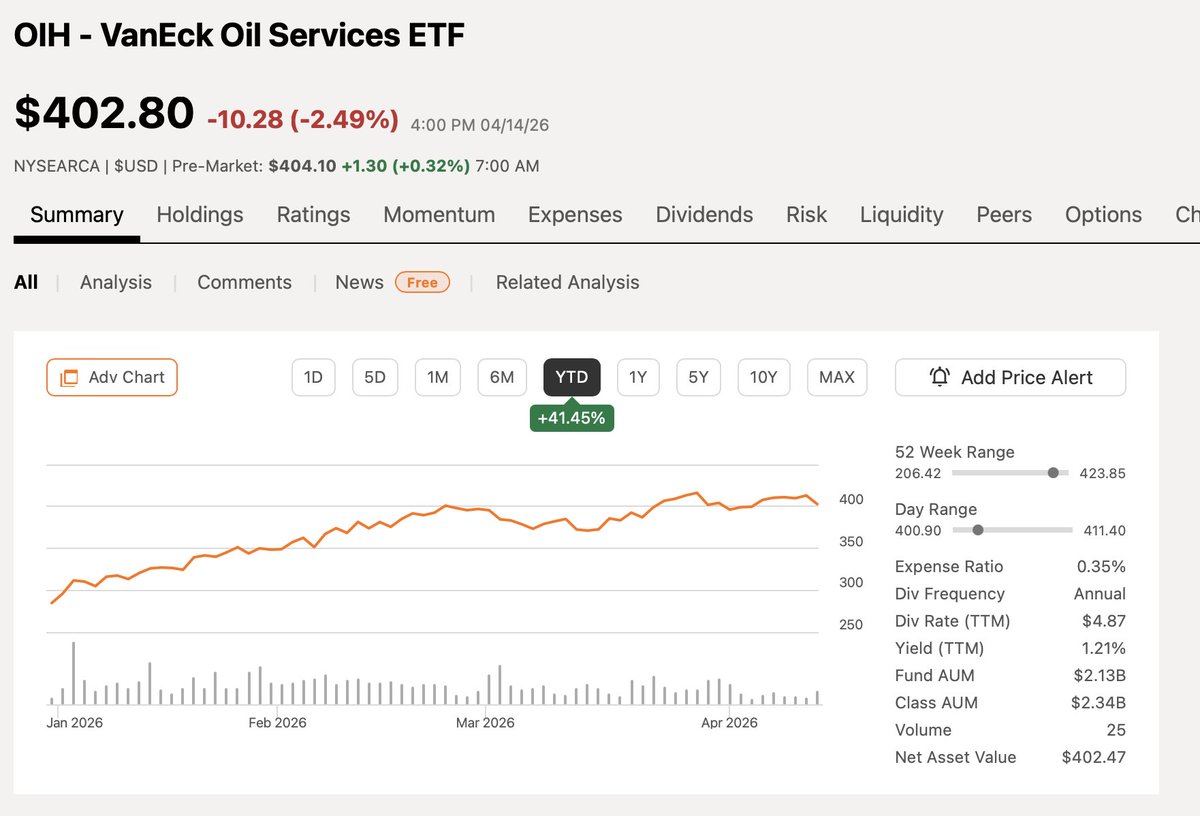Select the All filter
The image size is (1200, 816).
click(26, 282)
